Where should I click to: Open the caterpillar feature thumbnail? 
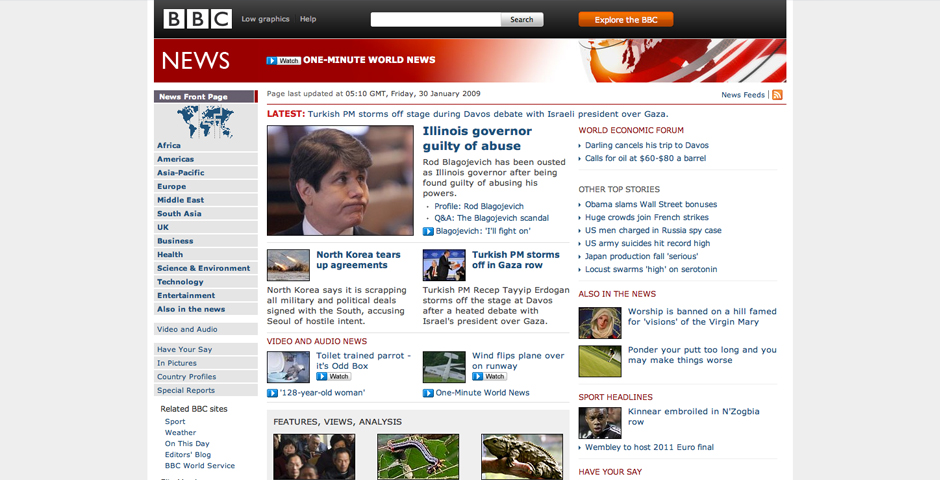pos(418,457)
